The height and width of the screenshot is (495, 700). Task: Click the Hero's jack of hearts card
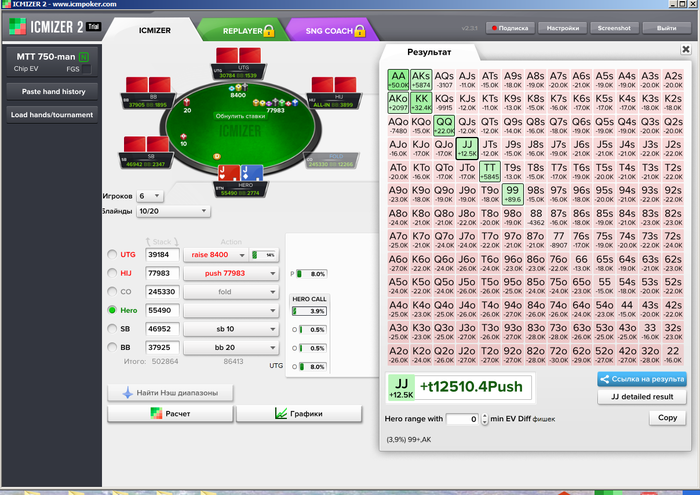click(x=229, y=173)
